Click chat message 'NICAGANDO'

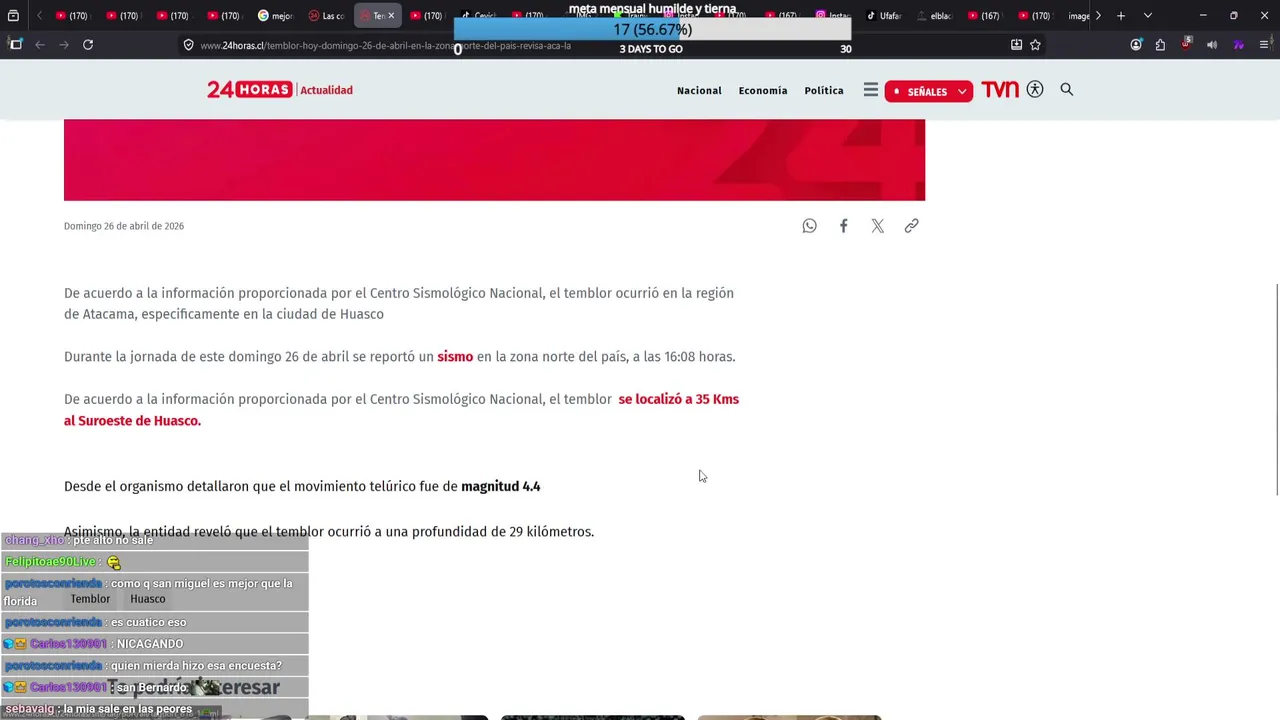pyautogui.click(x=150, y=644)
